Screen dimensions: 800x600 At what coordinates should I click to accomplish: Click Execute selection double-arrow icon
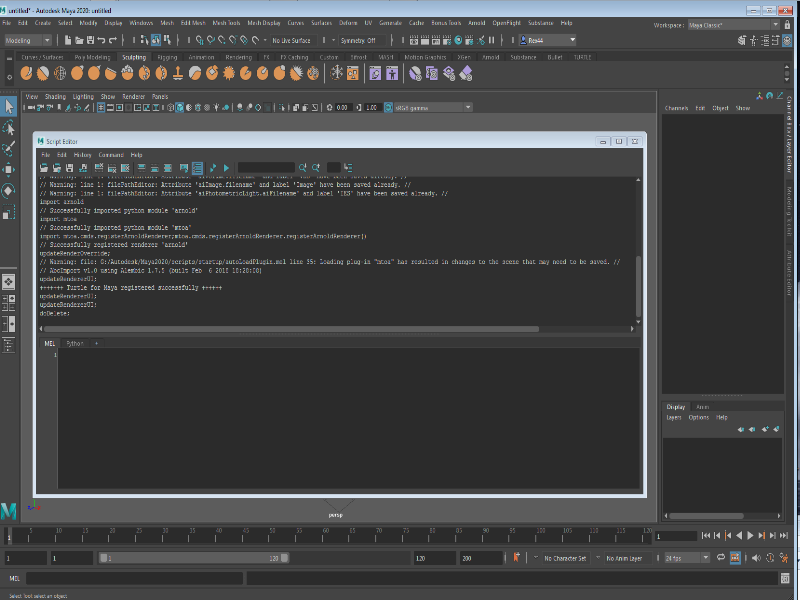[213, 168]
